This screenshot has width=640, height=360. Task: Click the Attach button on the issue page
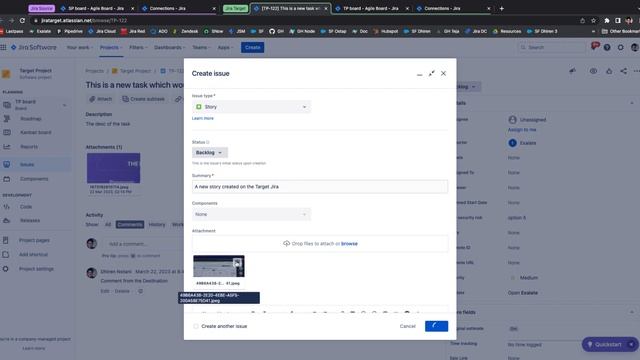(100, 99)
